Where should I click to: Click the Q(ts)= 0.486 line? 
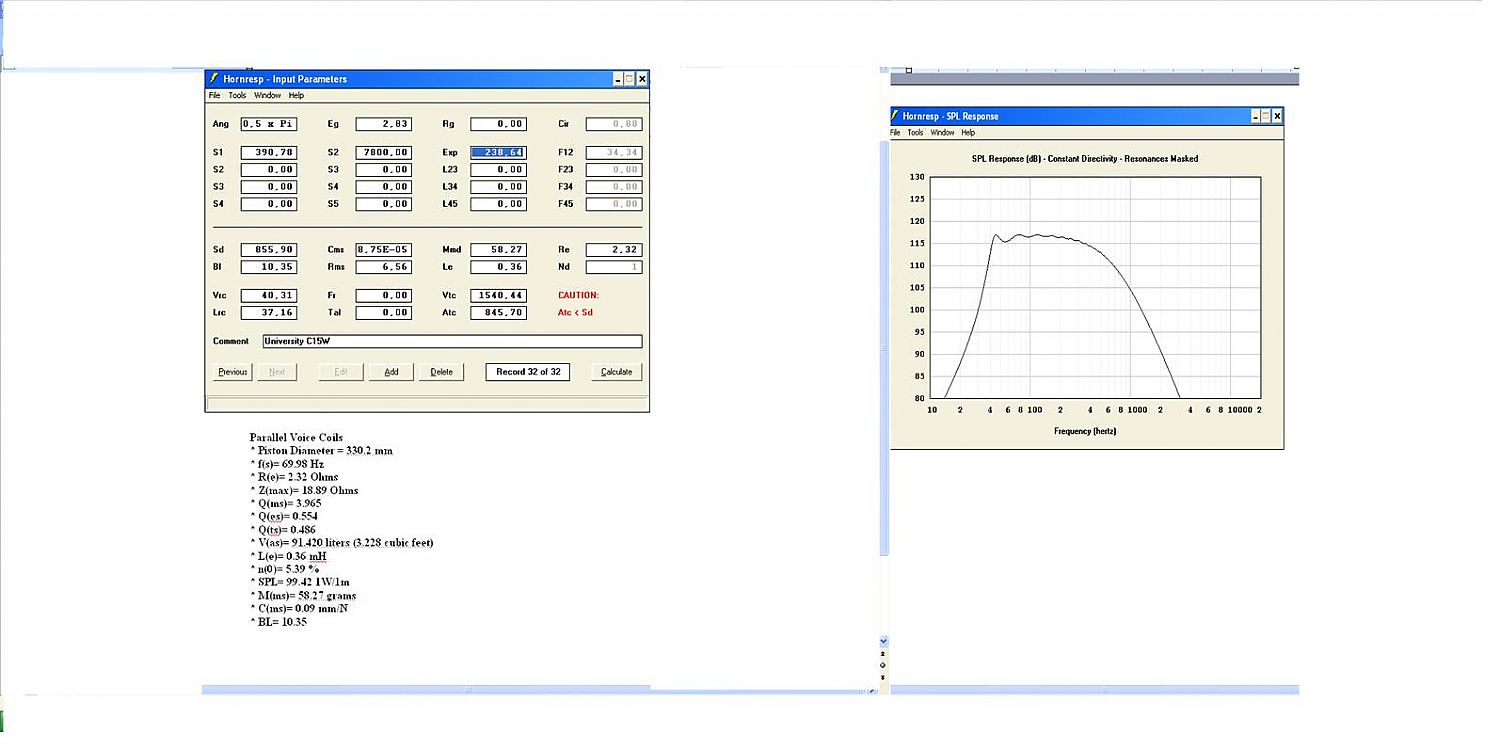(x=285, y=529)
